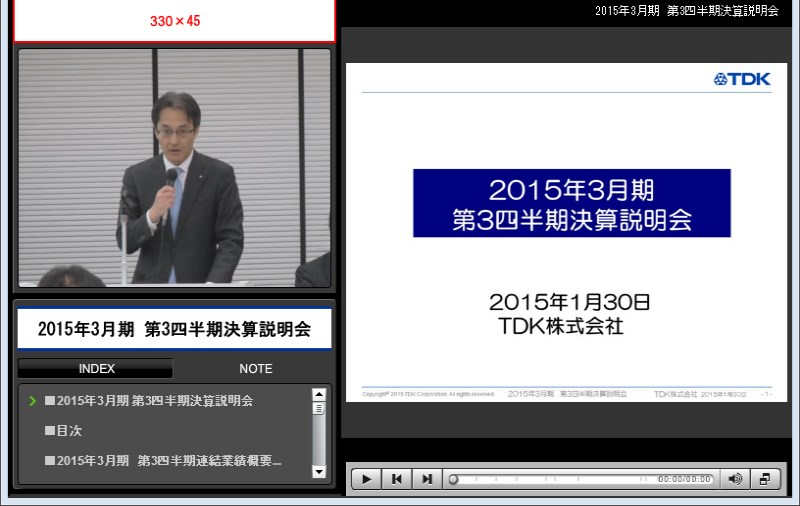
Task: Click the green arrow beside current index item
Action: point(33,401)
